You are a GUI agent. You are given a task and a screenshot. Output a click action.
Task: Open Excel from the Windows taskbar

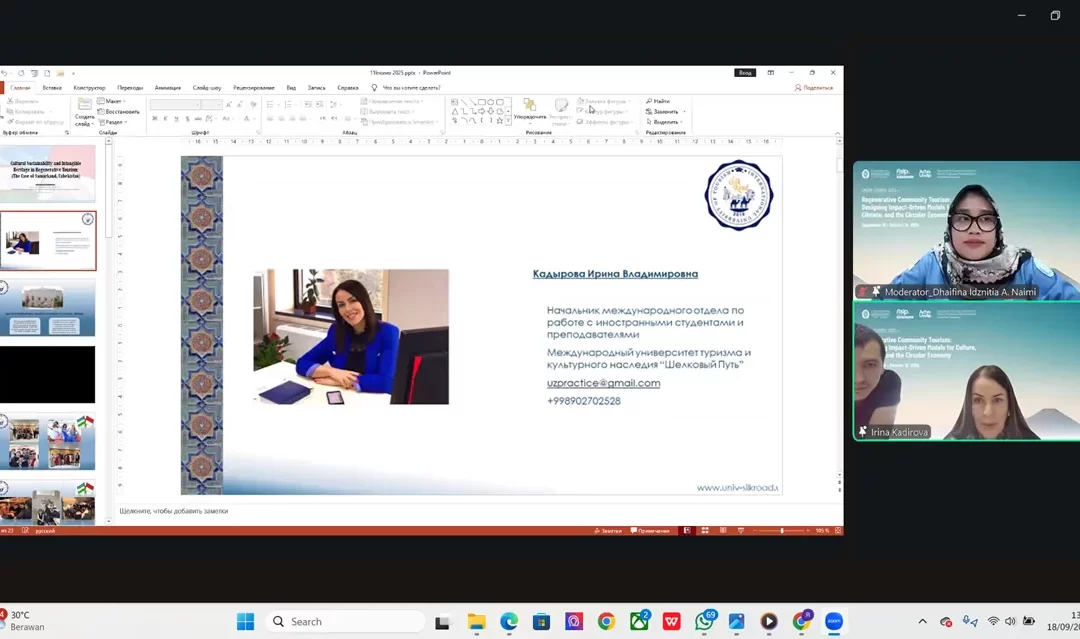pos(639,622)
